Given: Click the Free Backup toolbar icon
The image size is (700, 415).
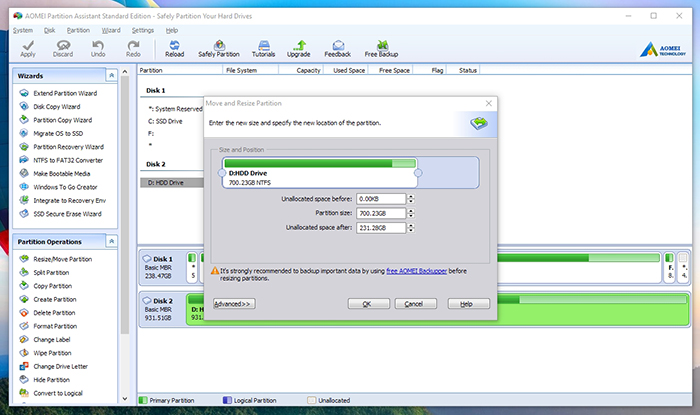Looking at the screenshot, I should point(381,49).
